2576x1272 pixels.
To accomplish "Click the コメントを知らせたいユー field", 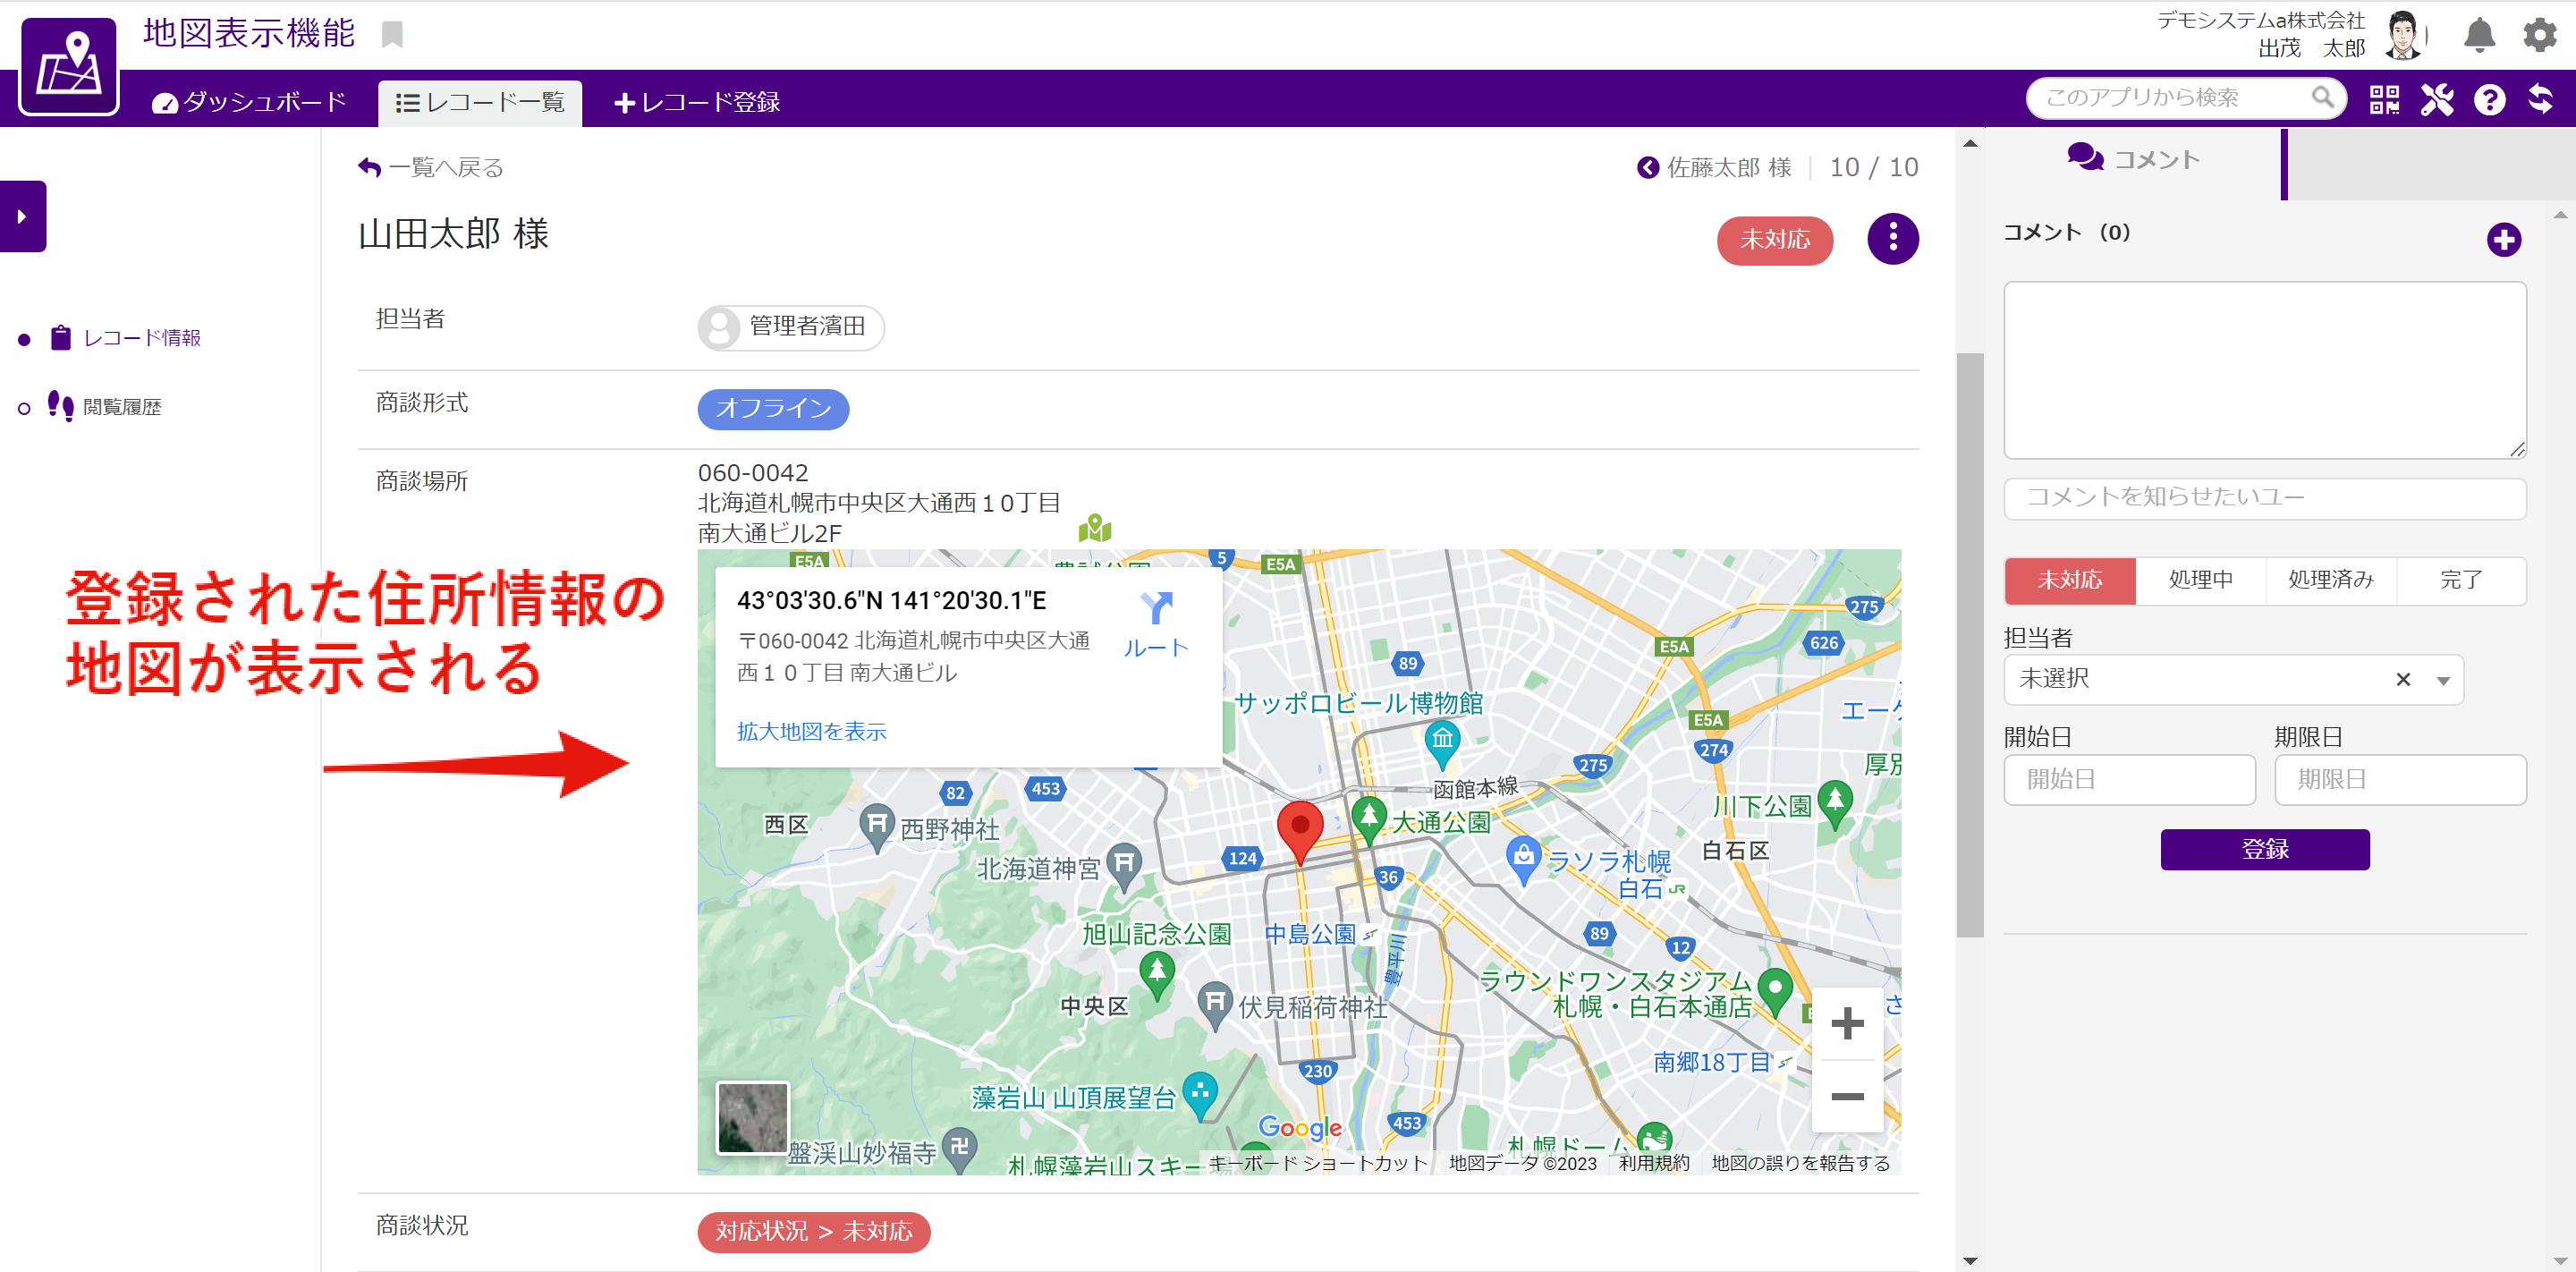I will (x=2265, y=498).
